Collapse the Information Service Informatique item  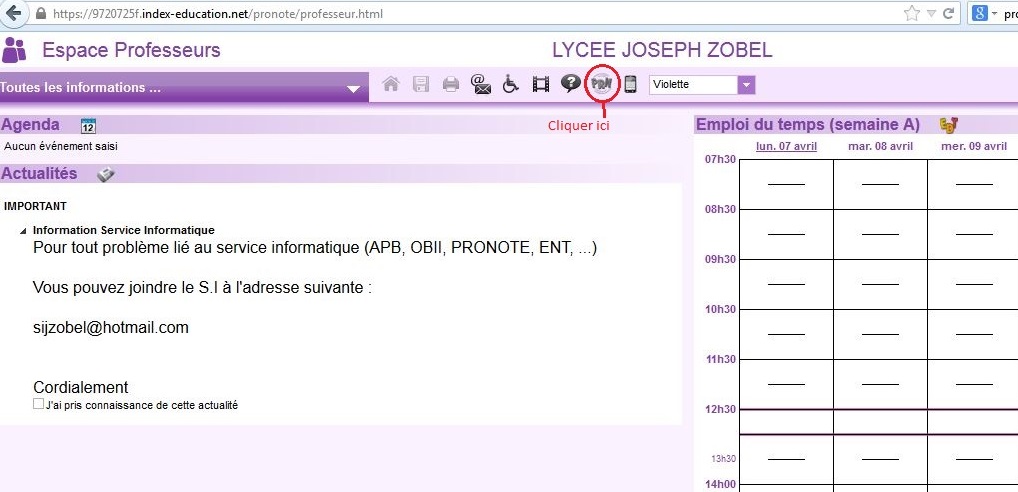[x=23, y=231]
